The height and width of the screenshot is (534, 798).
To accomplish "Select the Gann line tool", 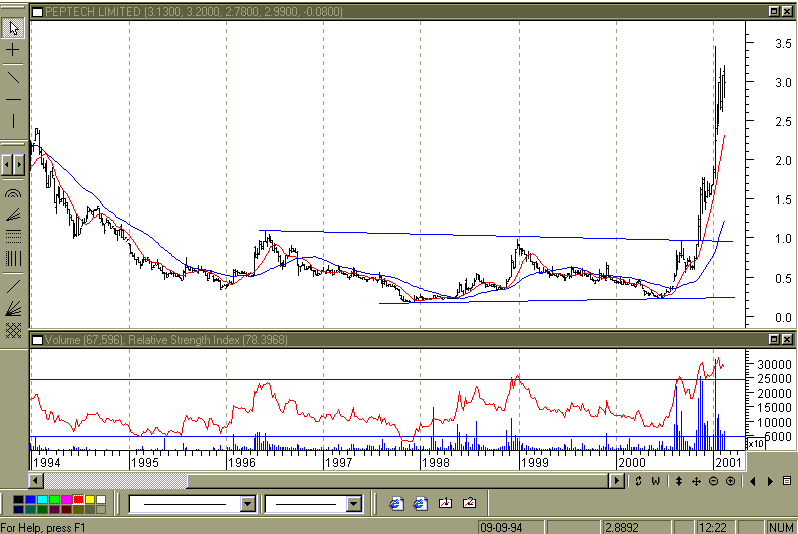I will coord(13,287).
